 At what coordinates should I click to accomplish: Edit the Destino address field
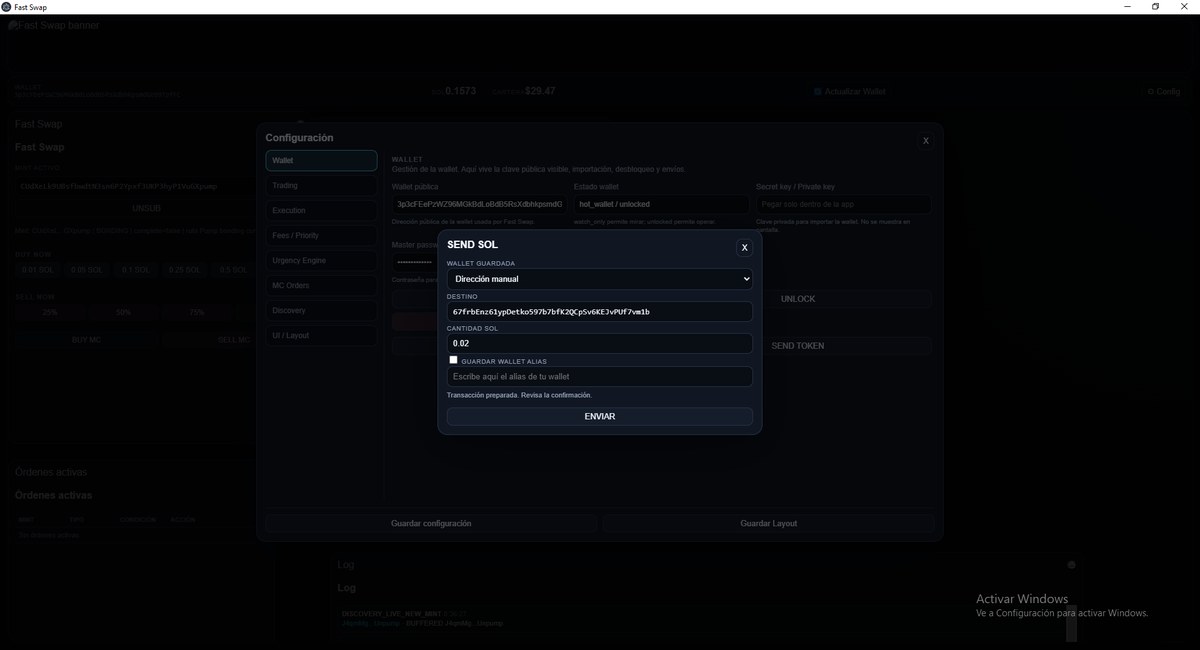coord(599,312)
